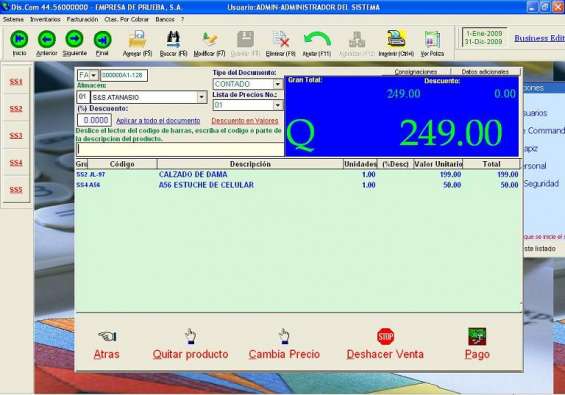Switch to the Consignaciones tab
Viewport: 565px width, 395px height.
[415, 72]
